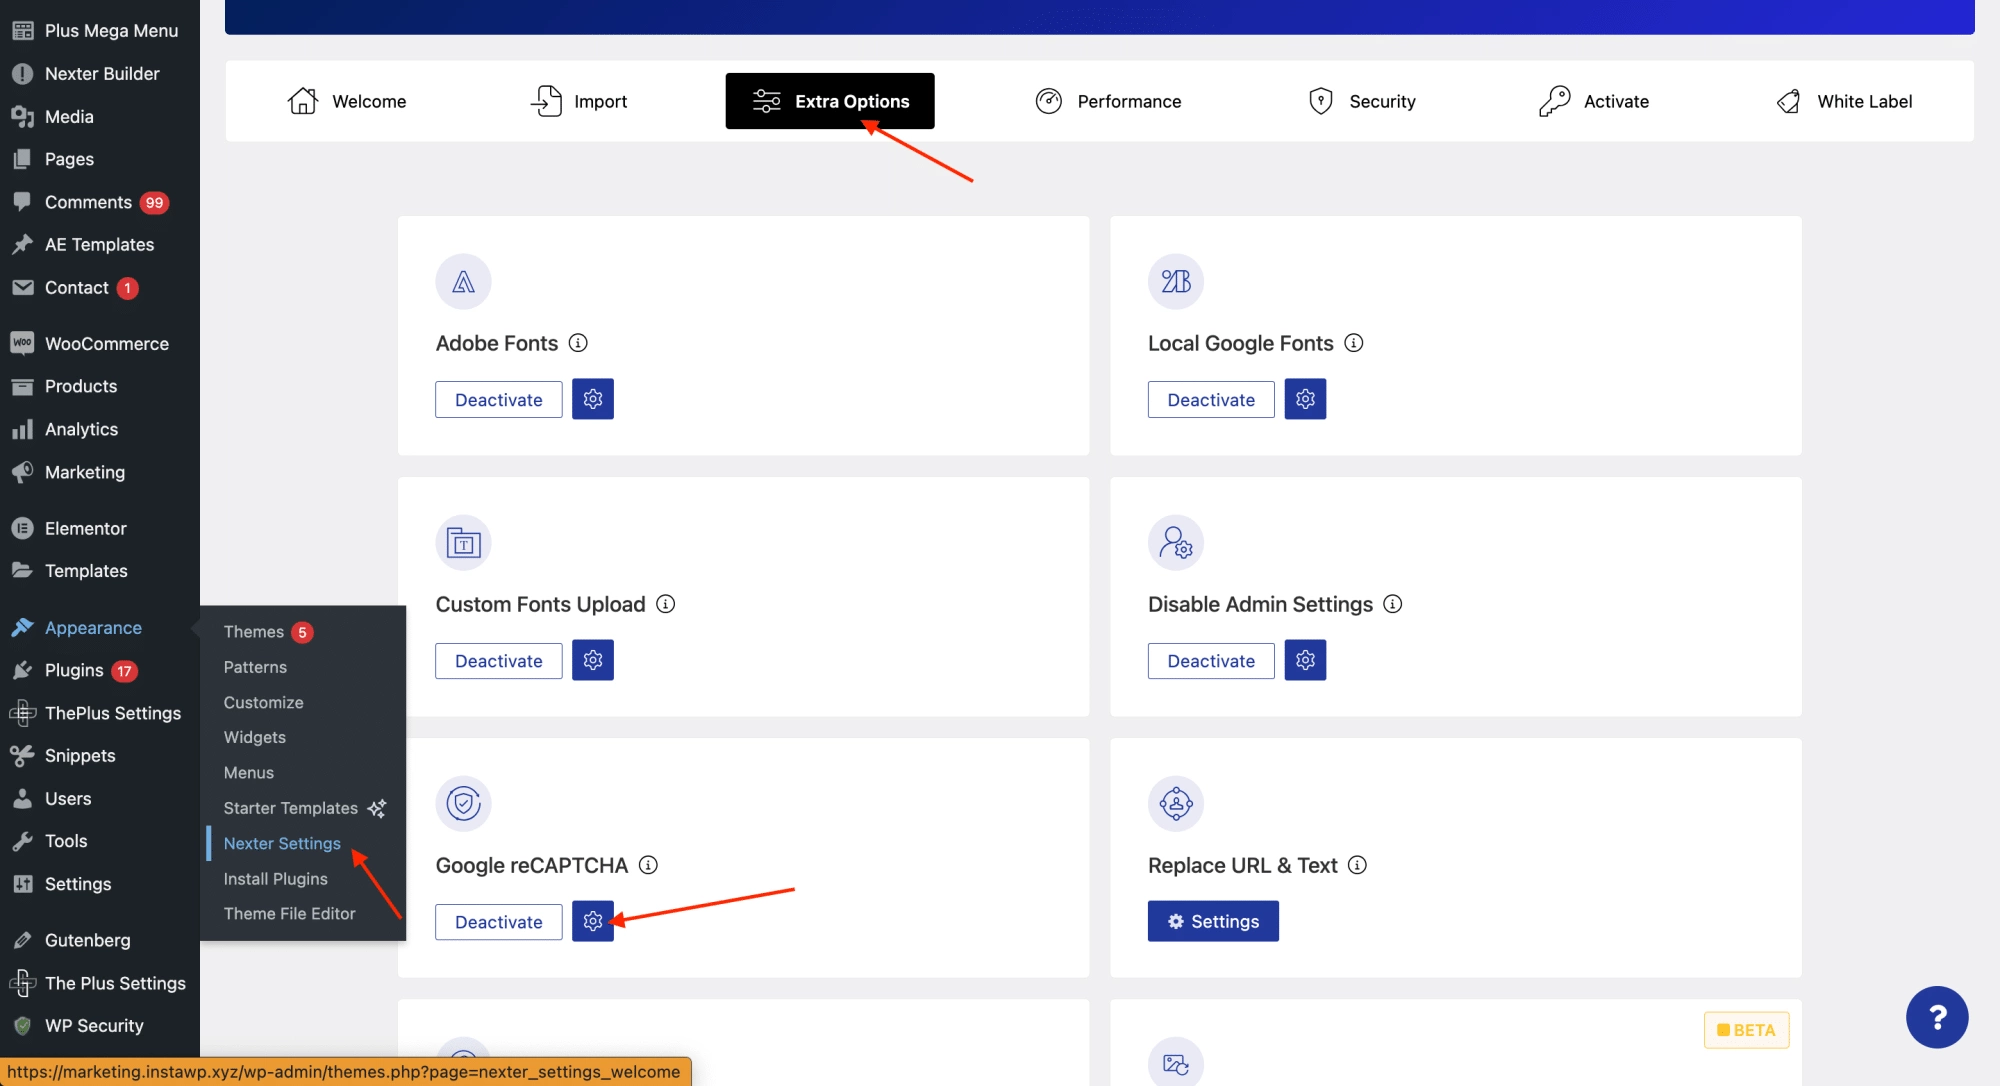The height and width of the screenshot is (1086, 2000).
Task: Deactivate Custom Fonts Upload
Action: (x=499, y=660)
